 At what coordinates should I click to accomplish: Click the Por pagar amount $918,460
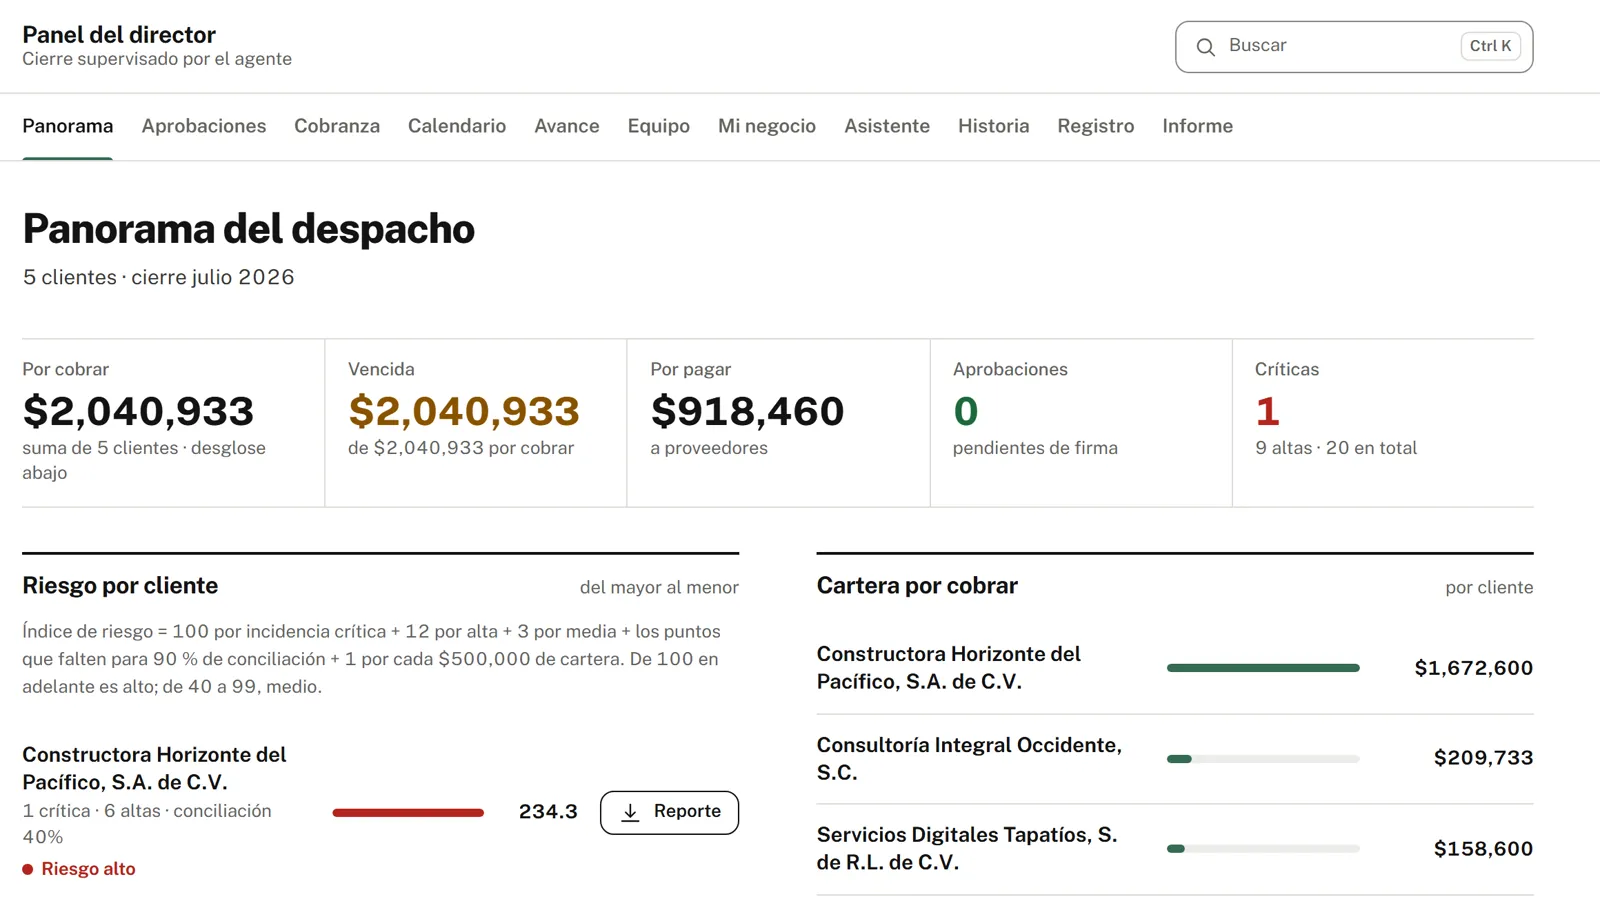tap(747, 411)
